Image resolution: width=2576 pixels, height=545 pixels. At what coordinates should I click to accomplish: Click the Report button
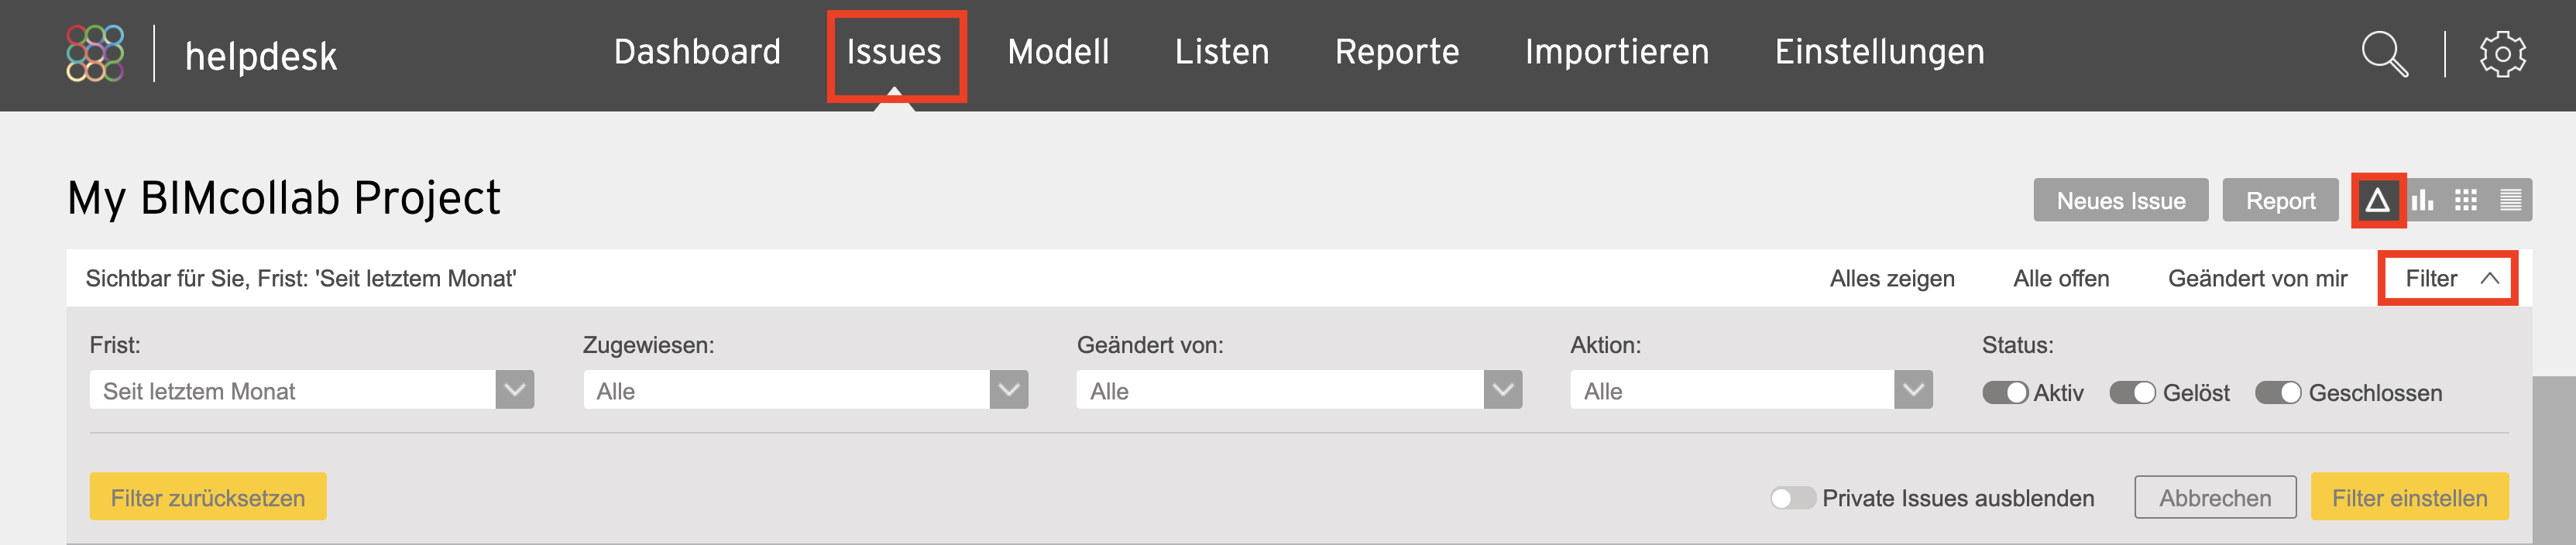2280,200
